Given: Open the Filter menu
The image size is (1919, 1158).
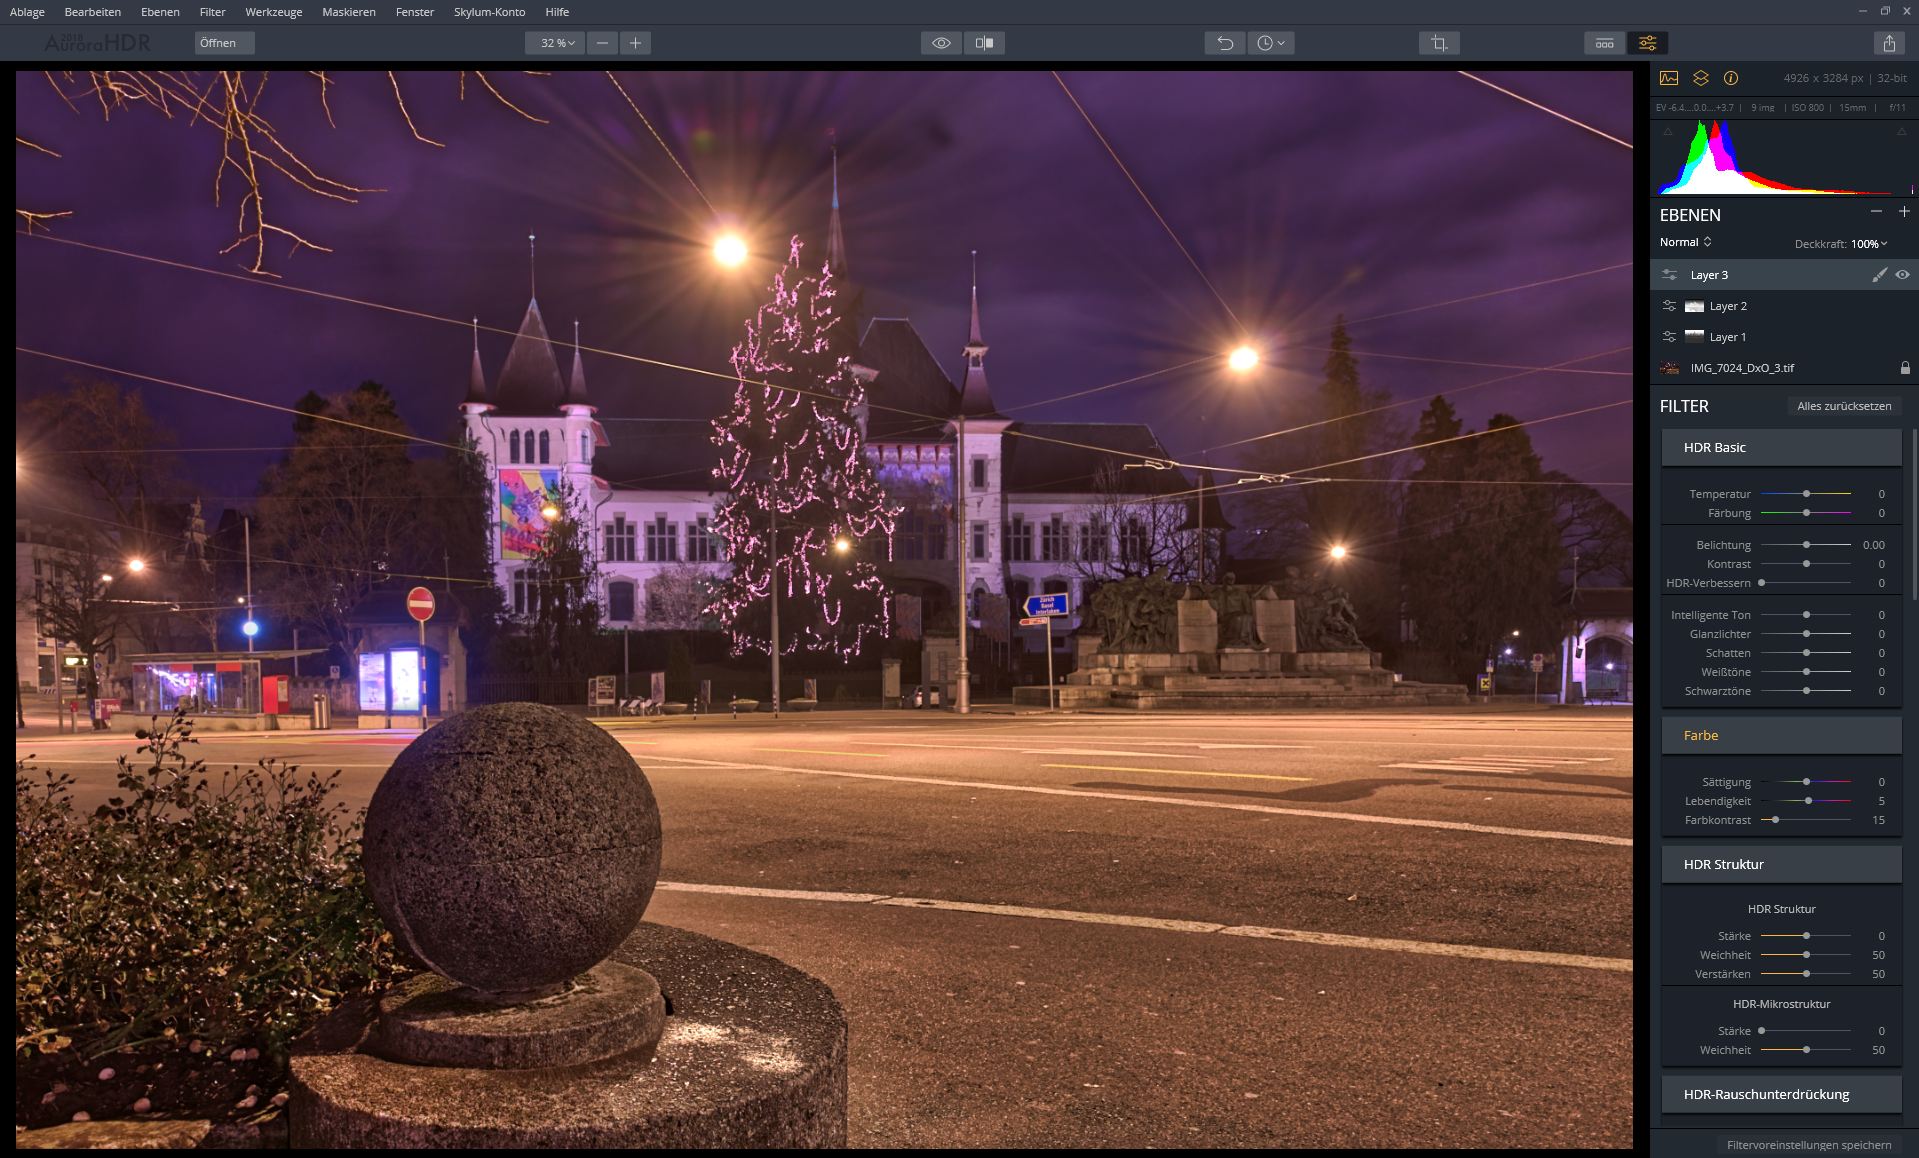Looking at the screenshot, I should coord(212,12).
